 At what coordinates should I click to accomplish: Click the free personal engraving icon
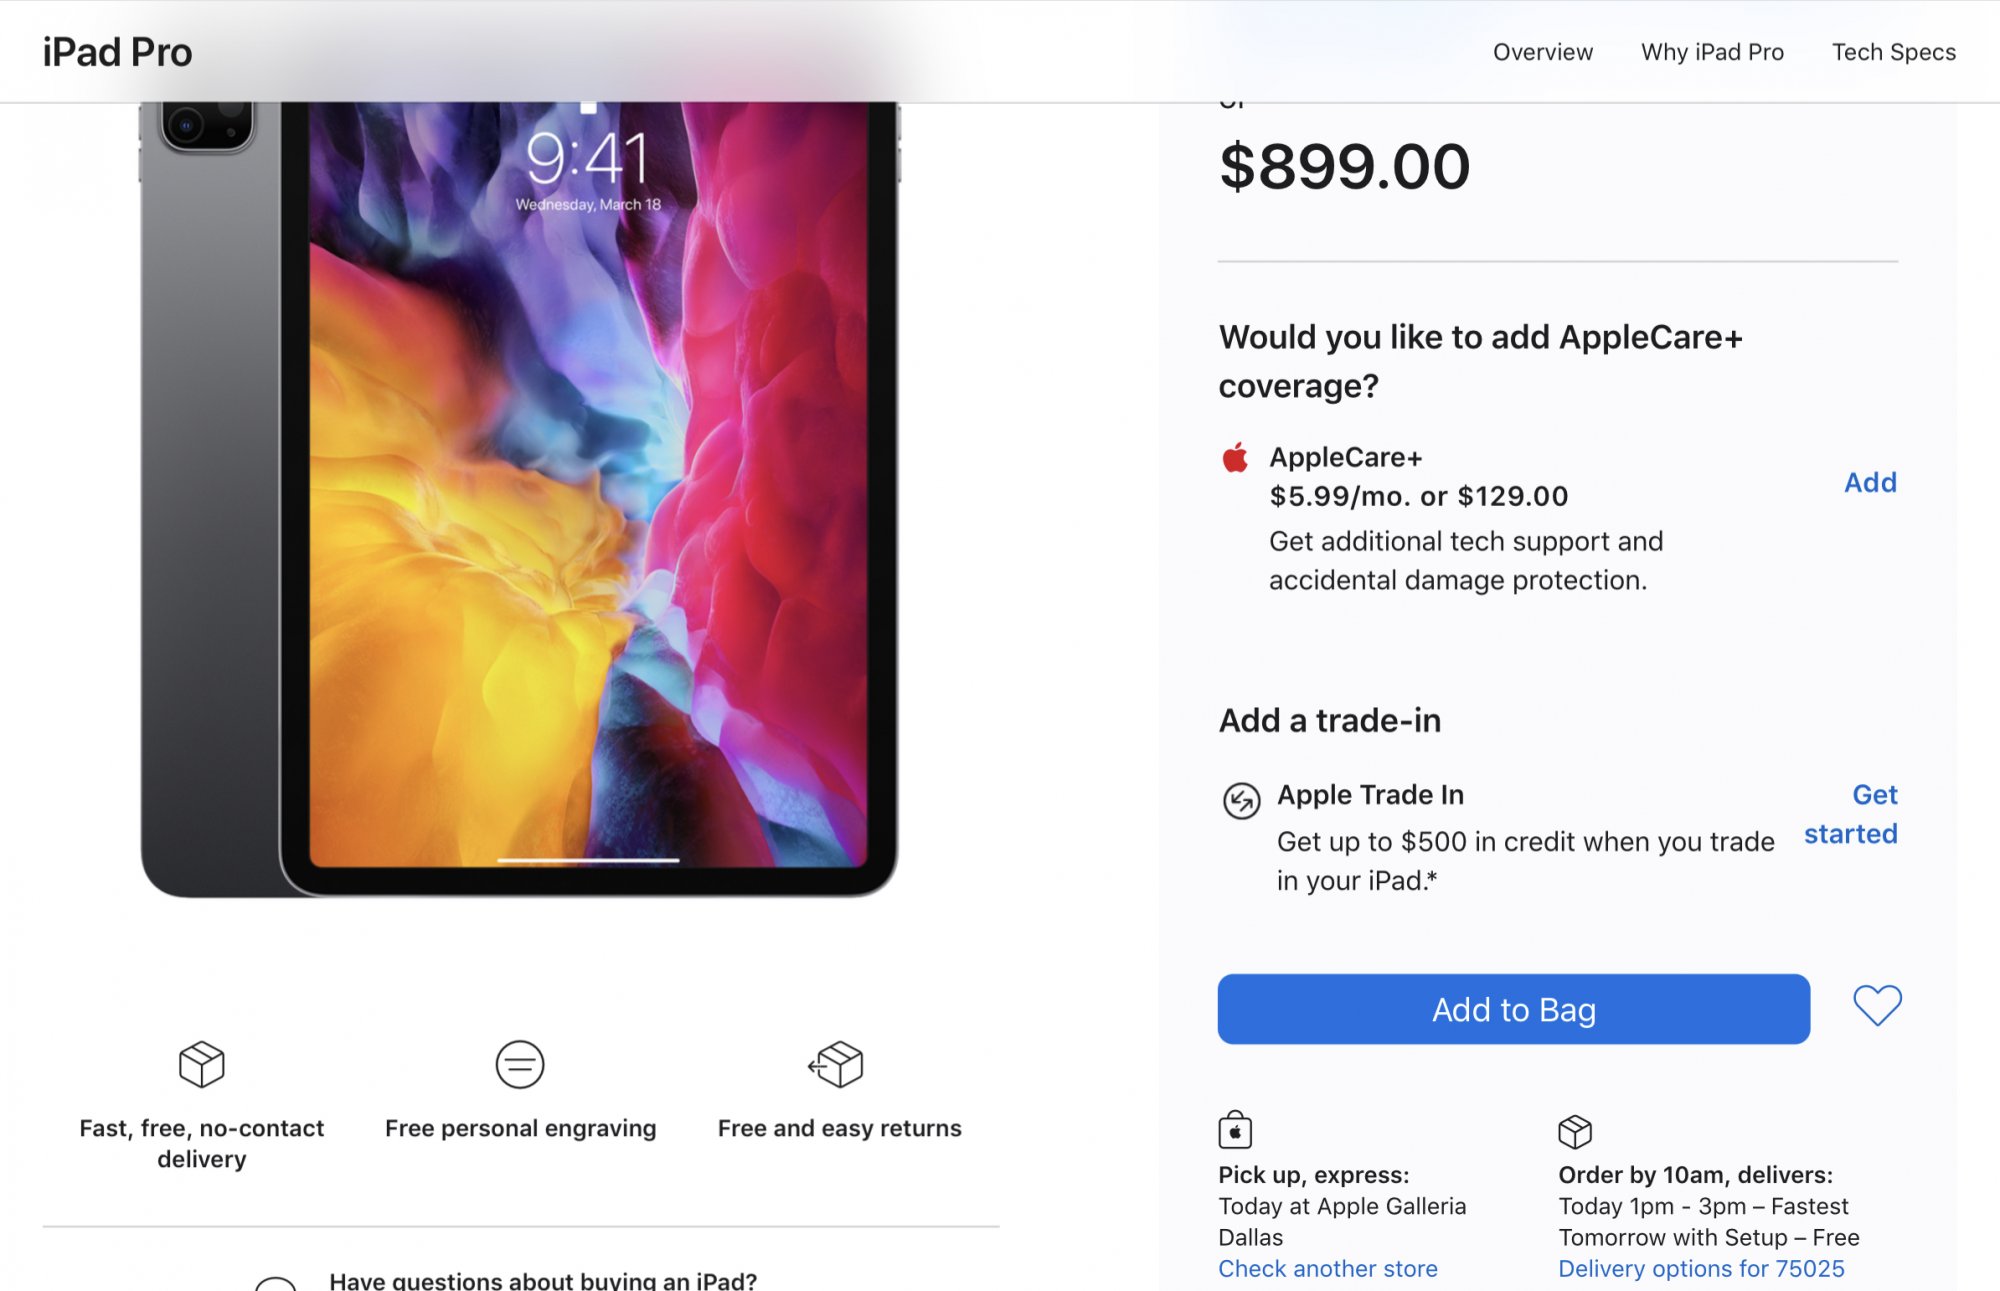click(x=520, y=1064)
